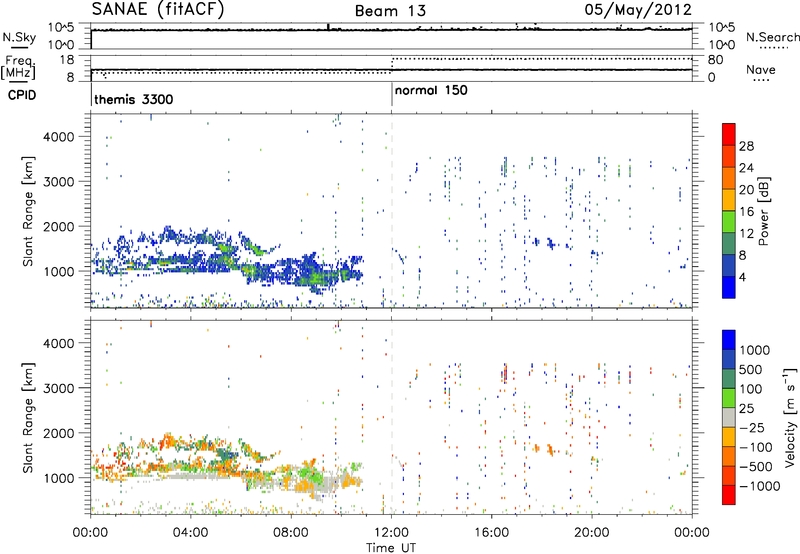Screen dimensions: 800x554
Task: Click the date '05/May/2012'
Action: (638, 9)
